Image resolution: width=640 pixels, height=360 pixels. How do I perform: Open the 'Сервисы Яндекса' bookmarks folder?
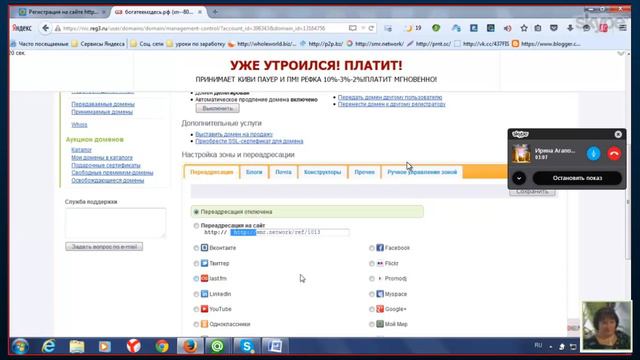click(x=98, y=44)
